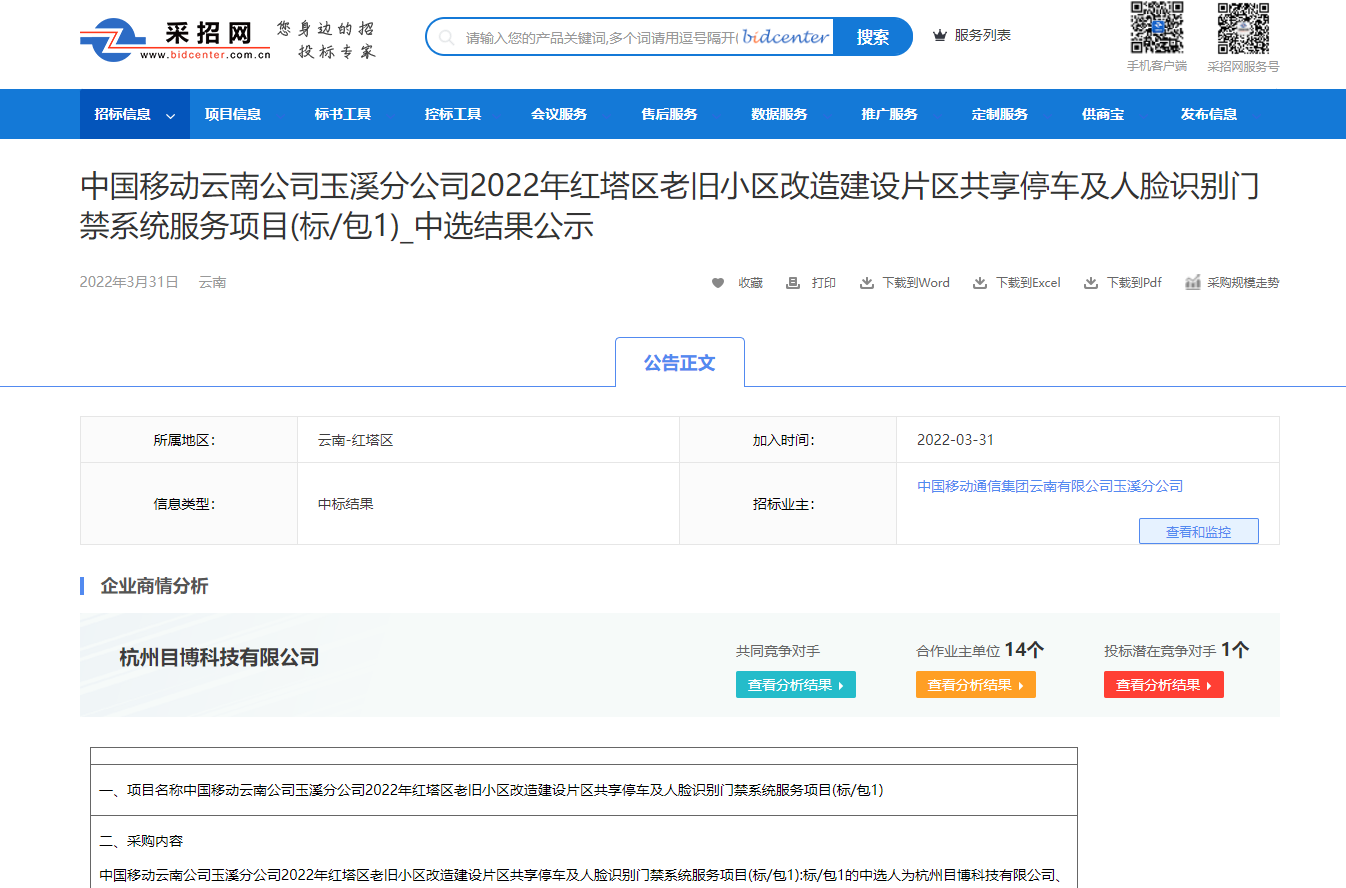Click the 下载到Excel text link
The height and width of the screenshot is (888, 1346).
[x=1028, y=283]
